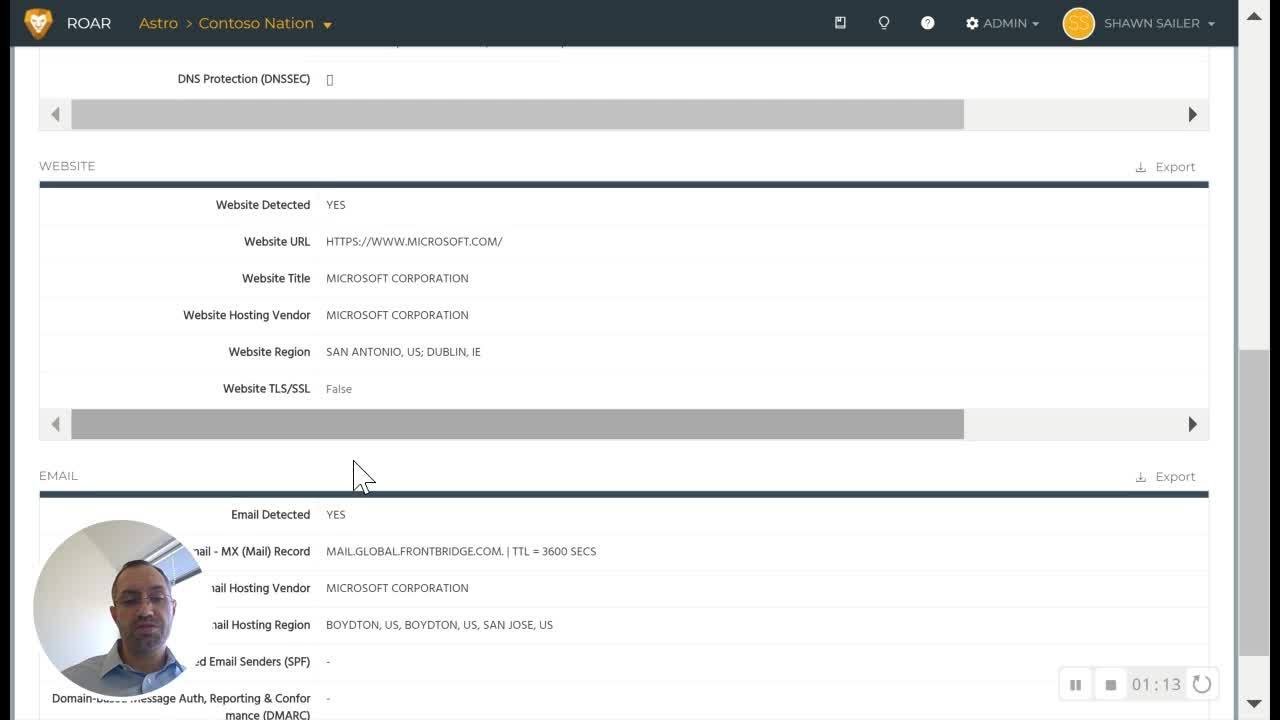This screenshot has height=720, width=1280.
Task: Click the Email Detected label
Action: coord(270,515)
